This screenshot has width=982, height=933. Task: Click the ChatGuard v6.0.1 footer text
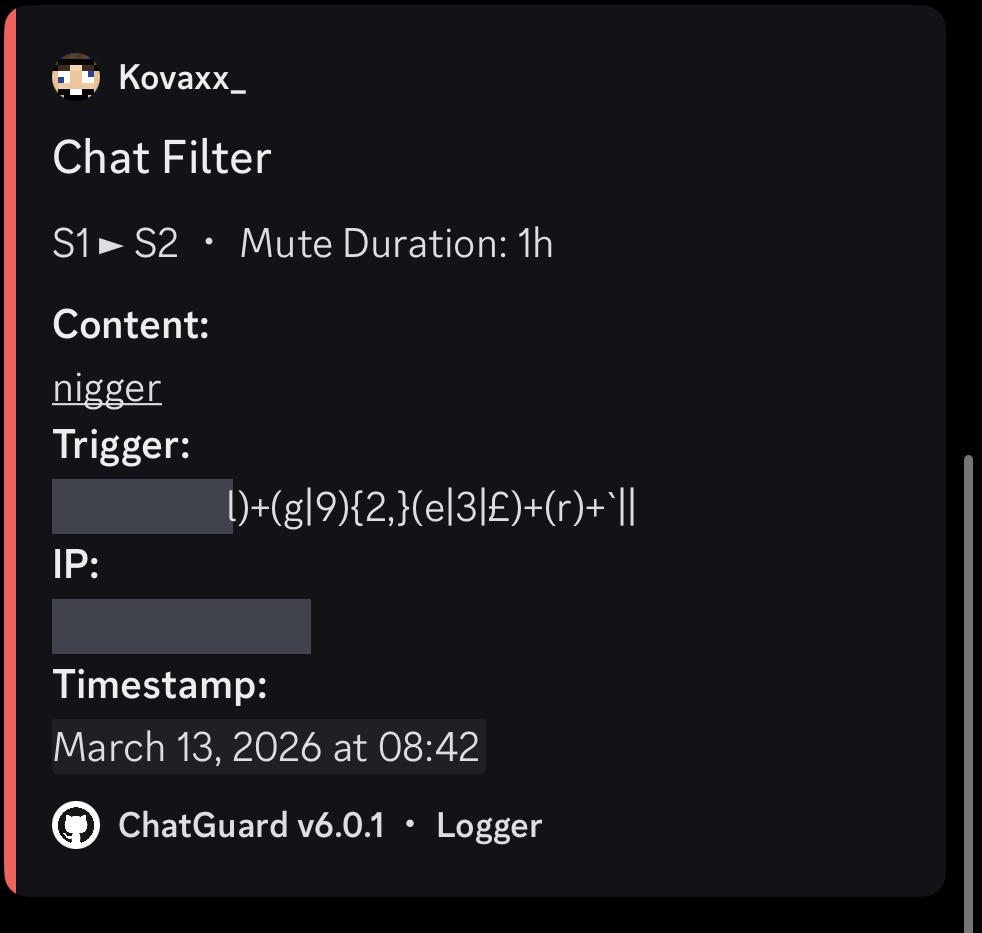(x=251, y=825)
